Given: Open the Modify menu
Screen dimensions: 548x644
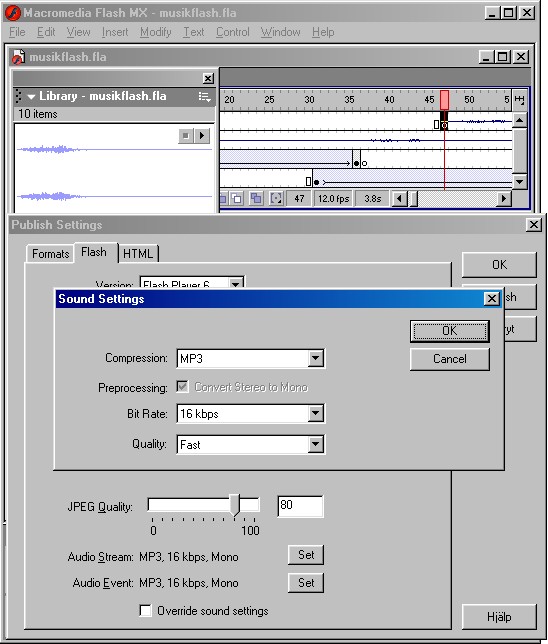Looking at the screenshot, I should (155, 32).
